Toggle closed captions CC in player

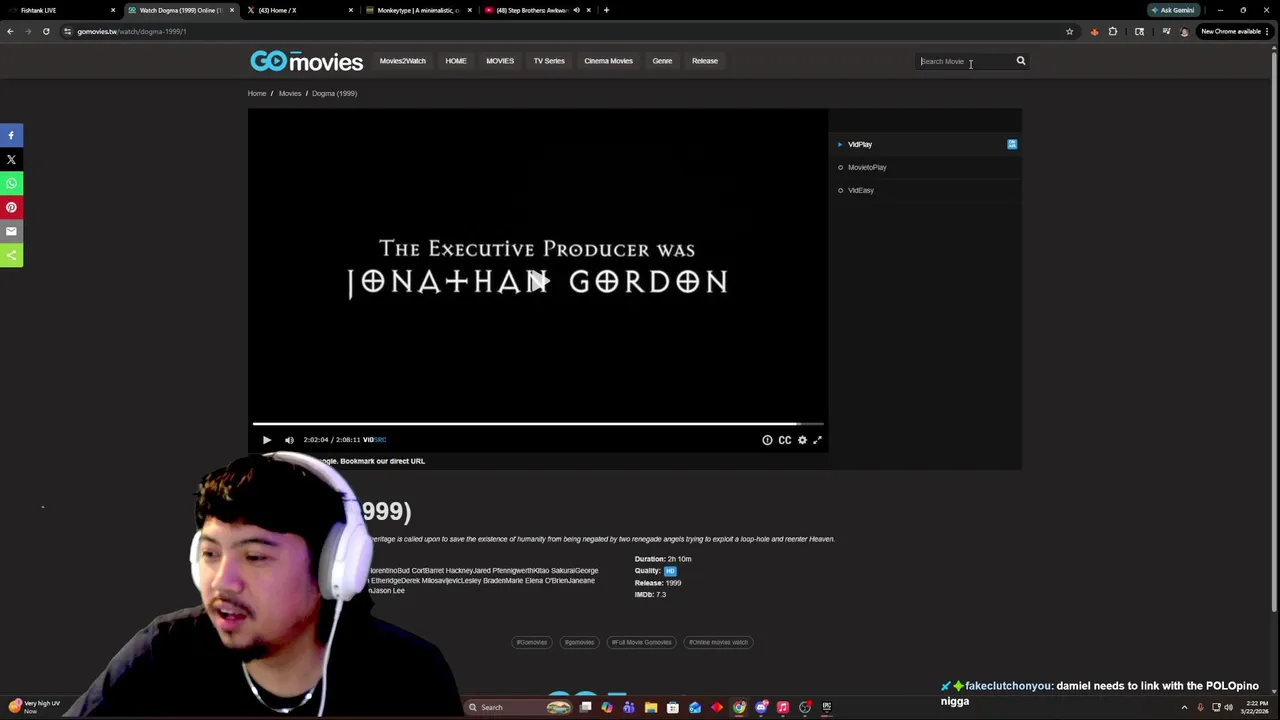coord(785,440)
